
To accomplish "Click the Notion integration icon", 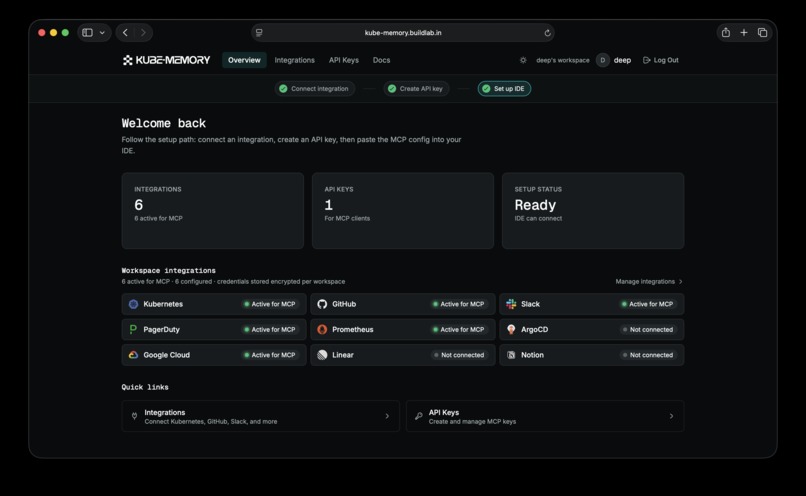I will click(511, 355).
